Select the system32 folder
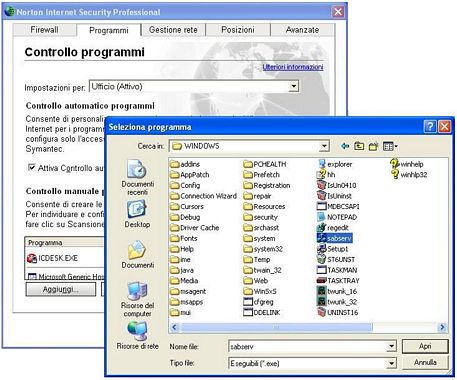Image resolution: width=457 pixels, height=380 pixels. click(x=263, y=249)
